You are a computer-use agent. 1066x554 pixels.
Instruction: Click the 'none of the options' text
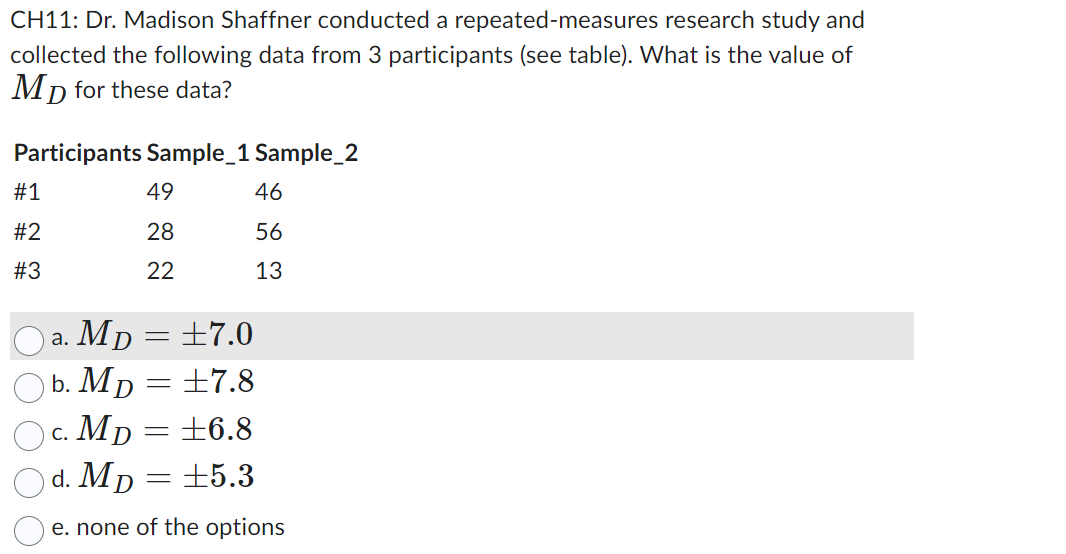[x=180, y=527]
